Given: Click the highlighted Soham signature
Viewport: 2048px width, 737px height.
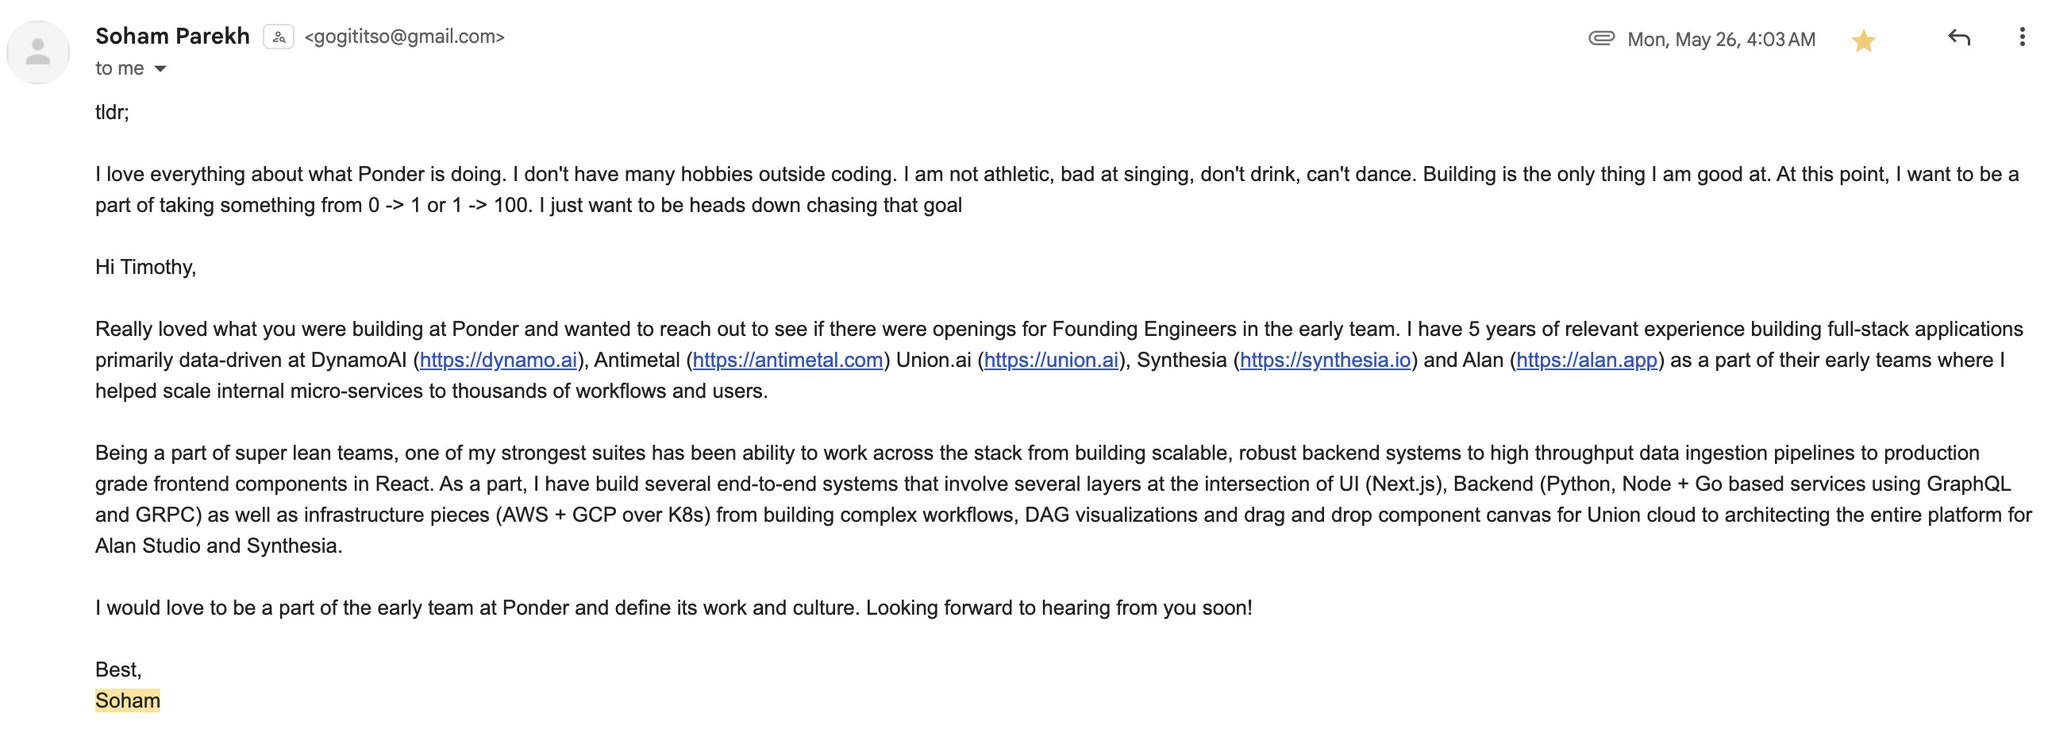Looking at the screenshot, I should pyautogui.click(x=127, y=700).
